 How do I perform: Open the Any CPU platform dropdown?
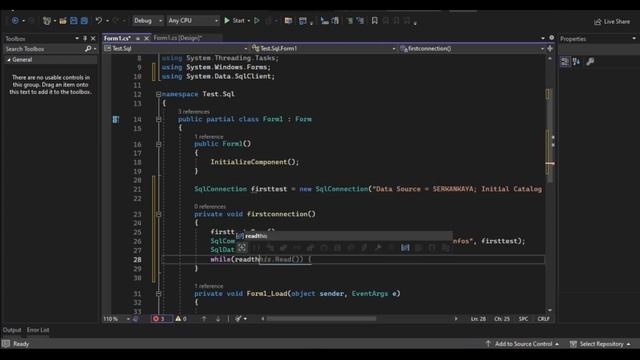point(193,20)
